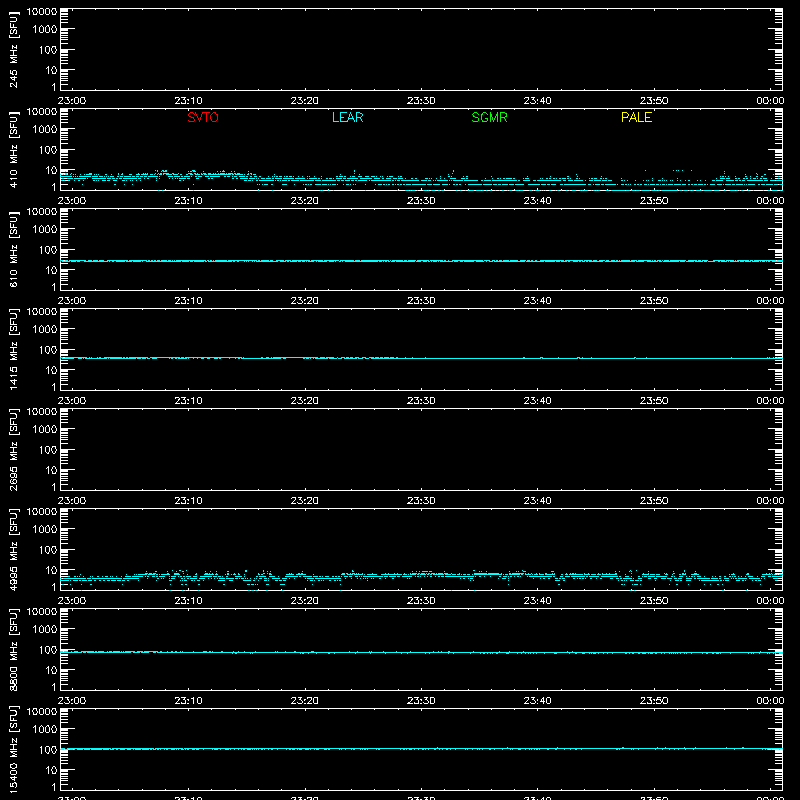800x800 pixels.
Task: Click the cyan LEAR station label
Action: click(x=347, y=117)
